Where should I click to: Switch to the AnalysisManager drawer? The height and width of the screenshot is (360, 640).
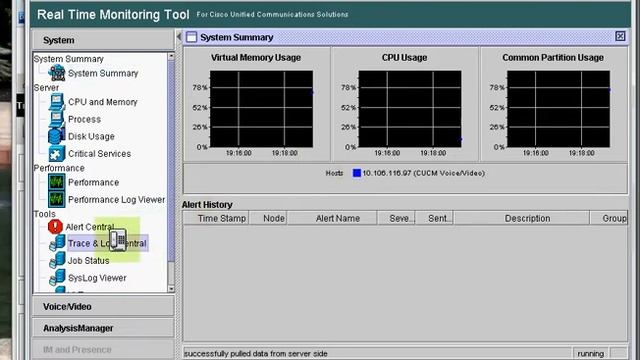coord(103,328)
